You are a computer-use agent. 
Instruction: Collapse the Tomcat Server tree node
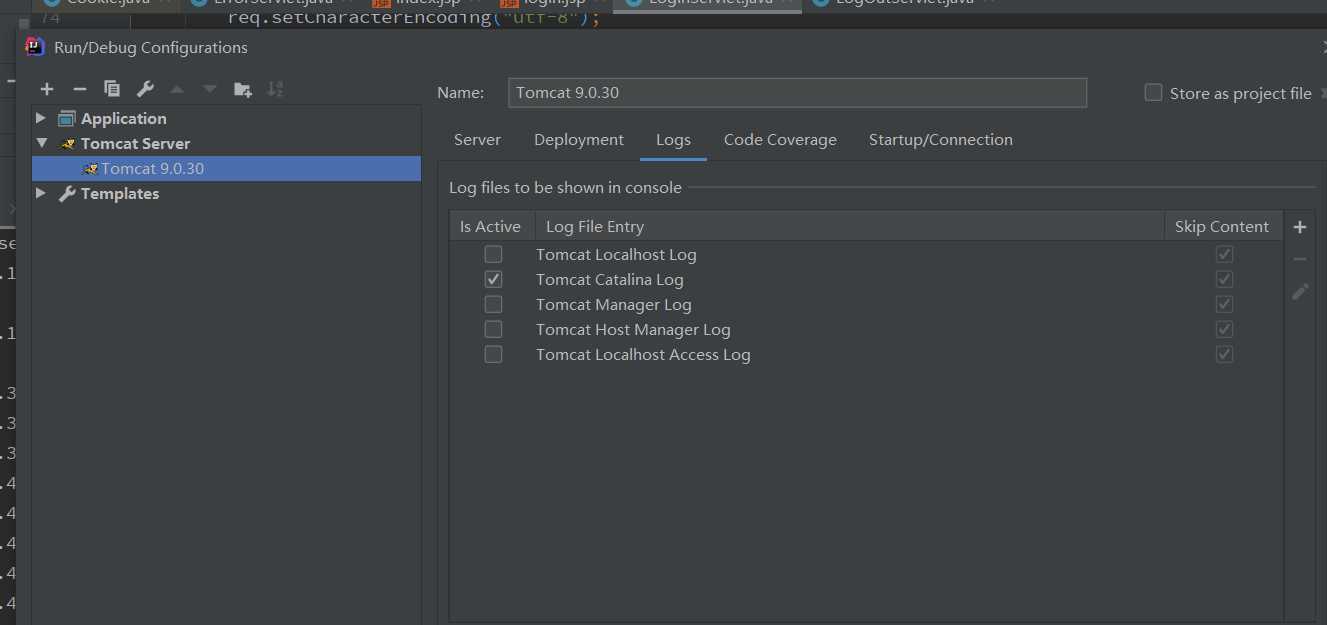41,143
